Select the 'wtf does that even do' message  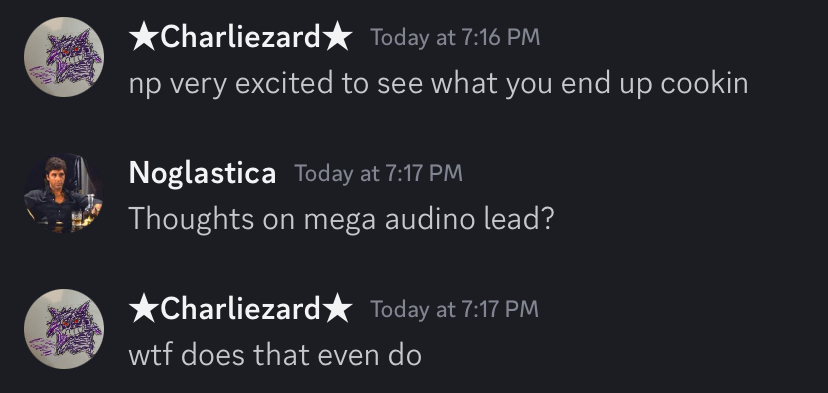(275, 355)
